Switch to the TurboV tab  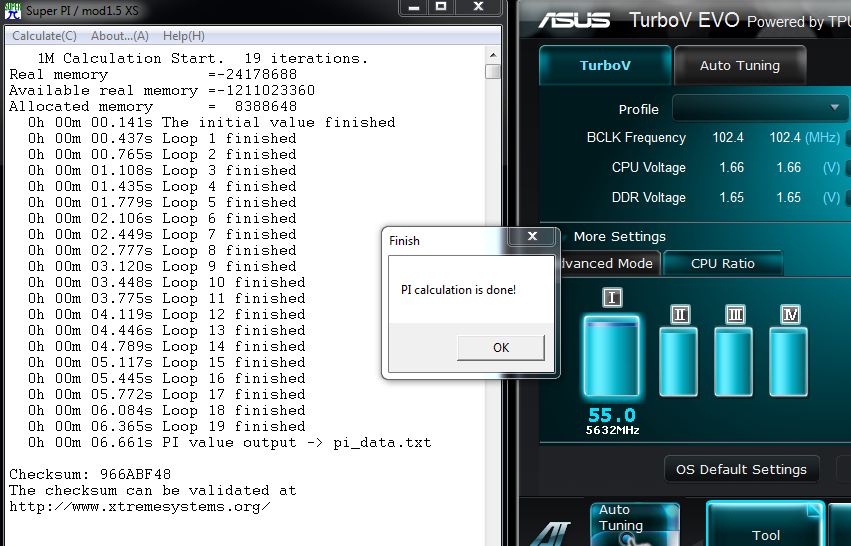tap(605, 66)
